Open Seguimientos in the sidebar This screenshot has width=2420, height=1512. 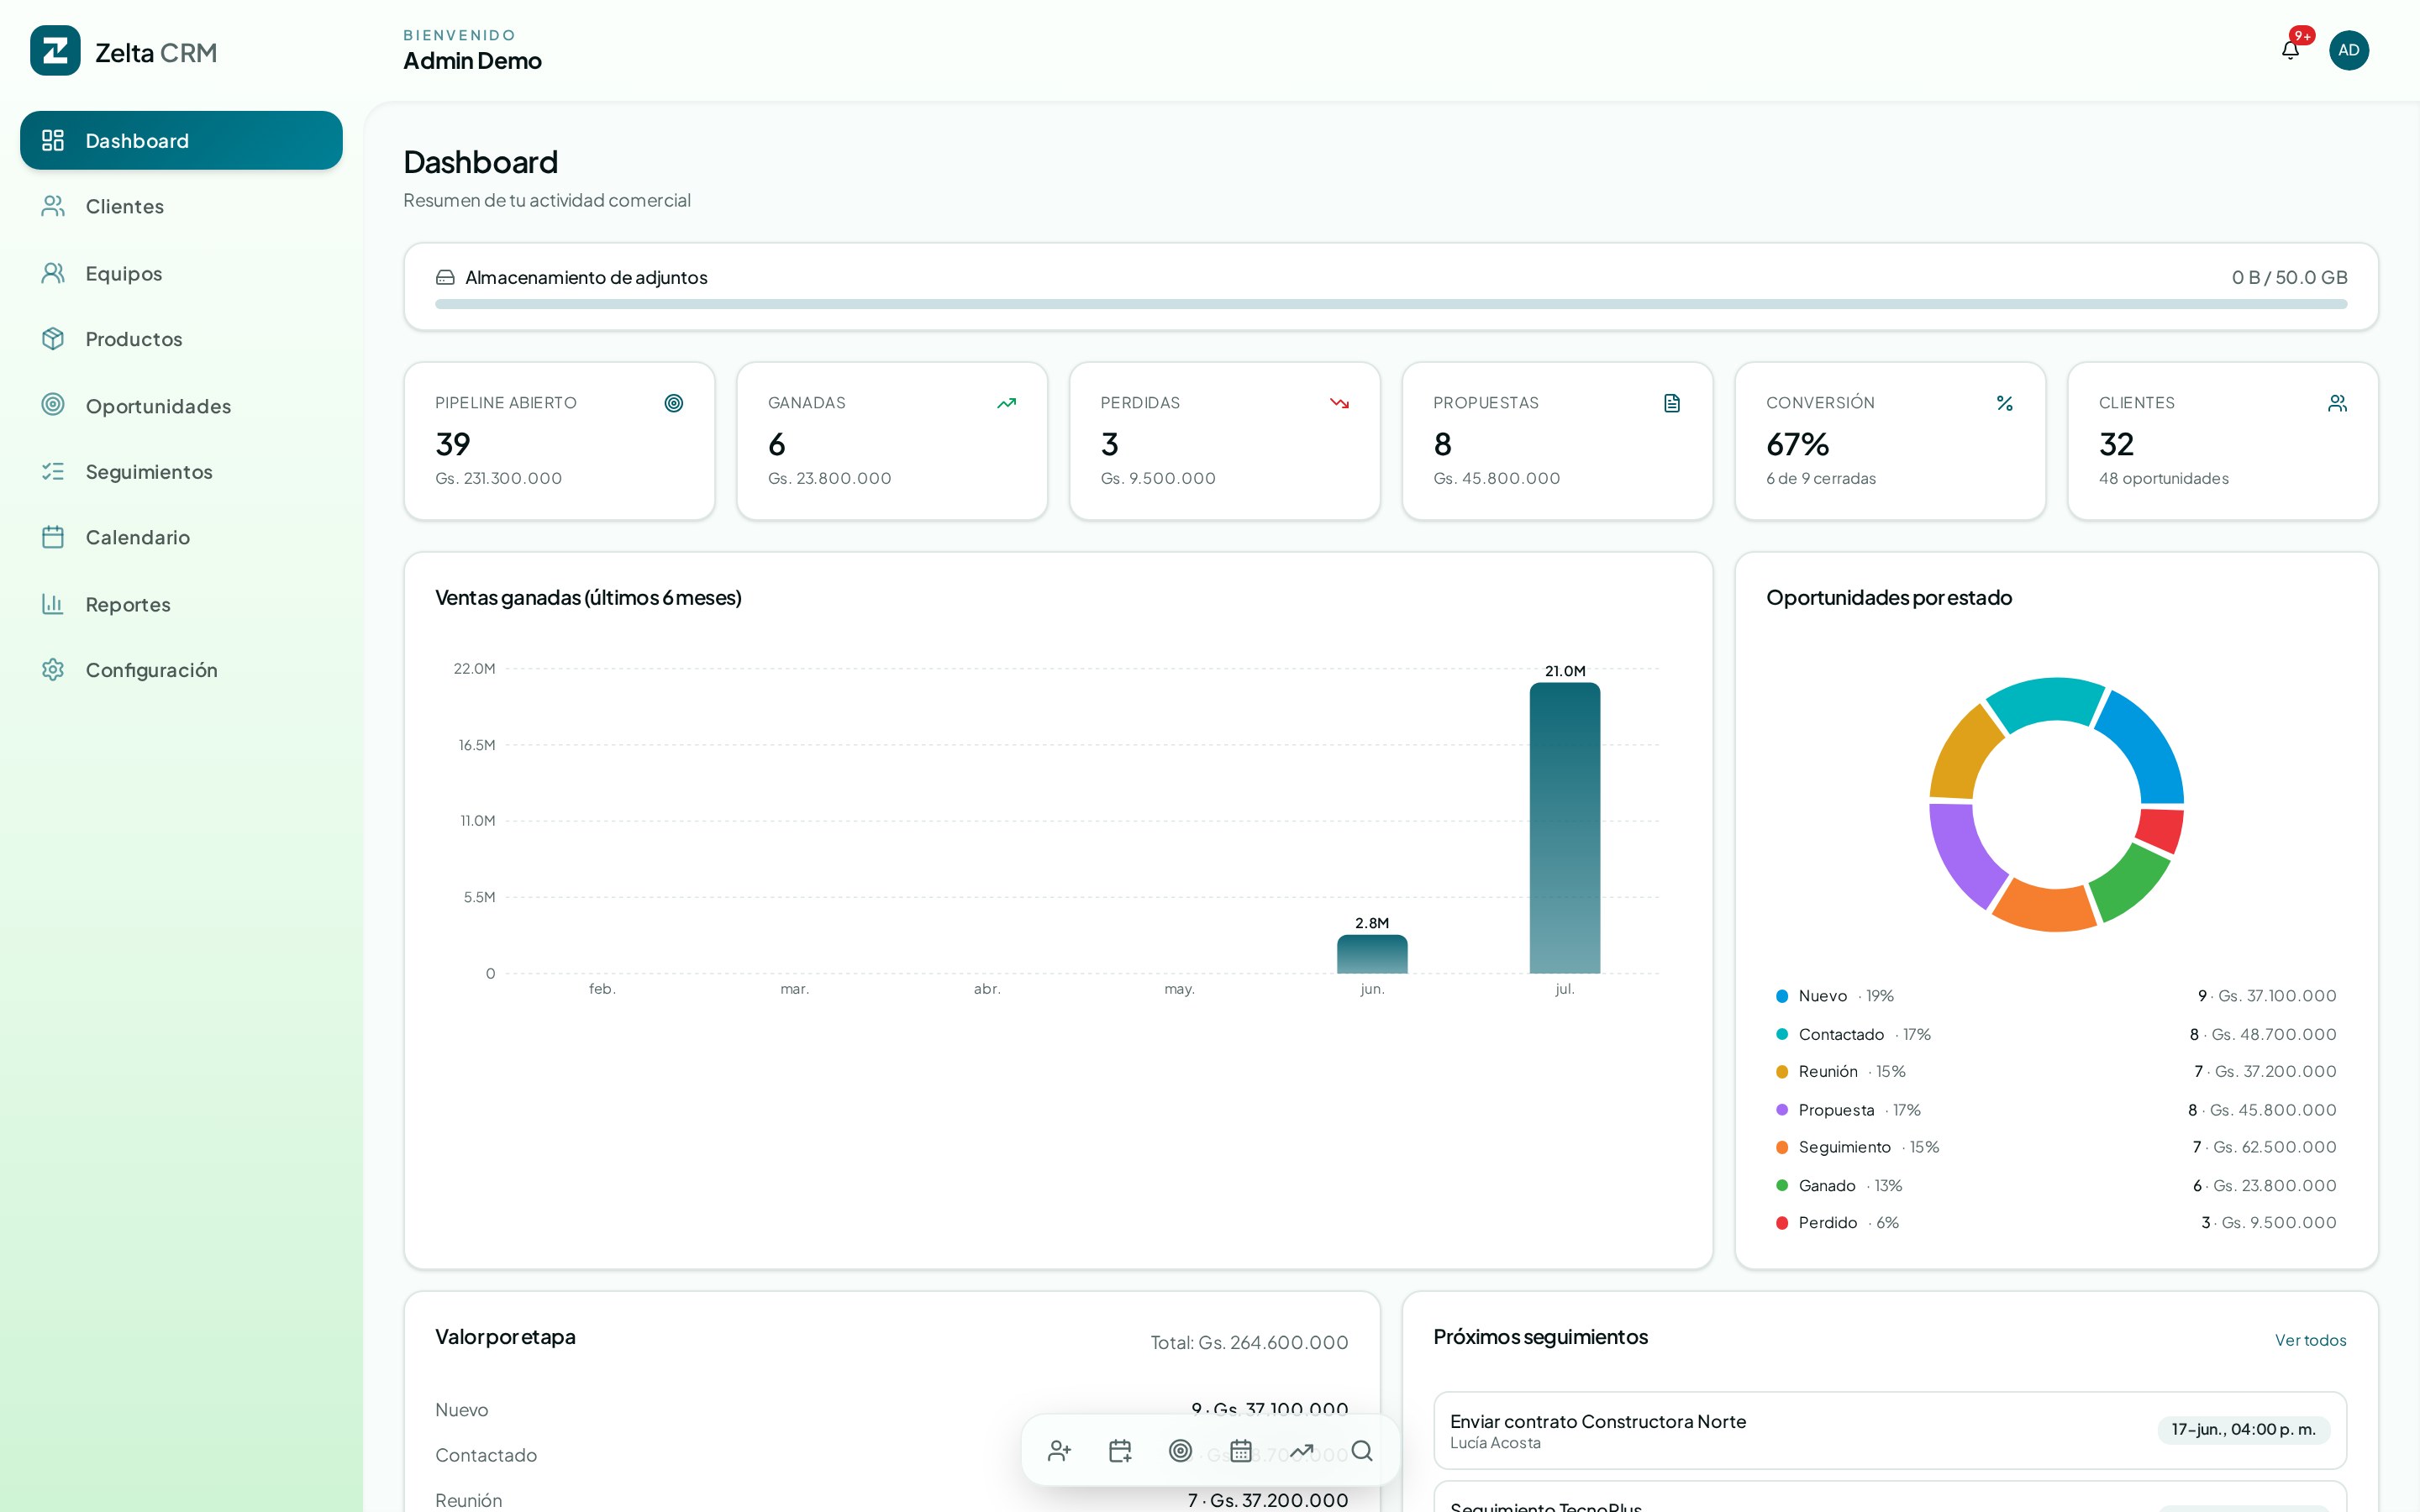[181, 471]
